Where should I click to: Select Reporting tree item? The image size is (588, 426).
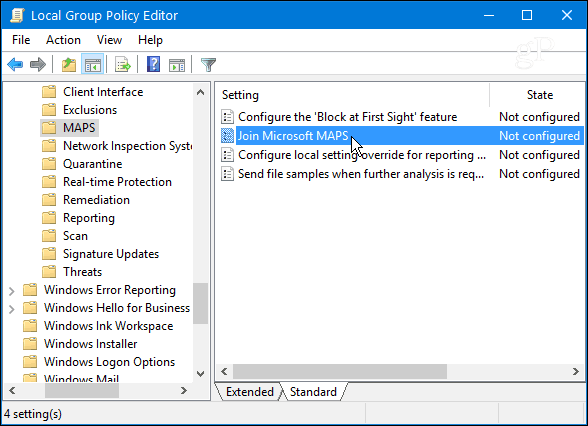[89, 218]
